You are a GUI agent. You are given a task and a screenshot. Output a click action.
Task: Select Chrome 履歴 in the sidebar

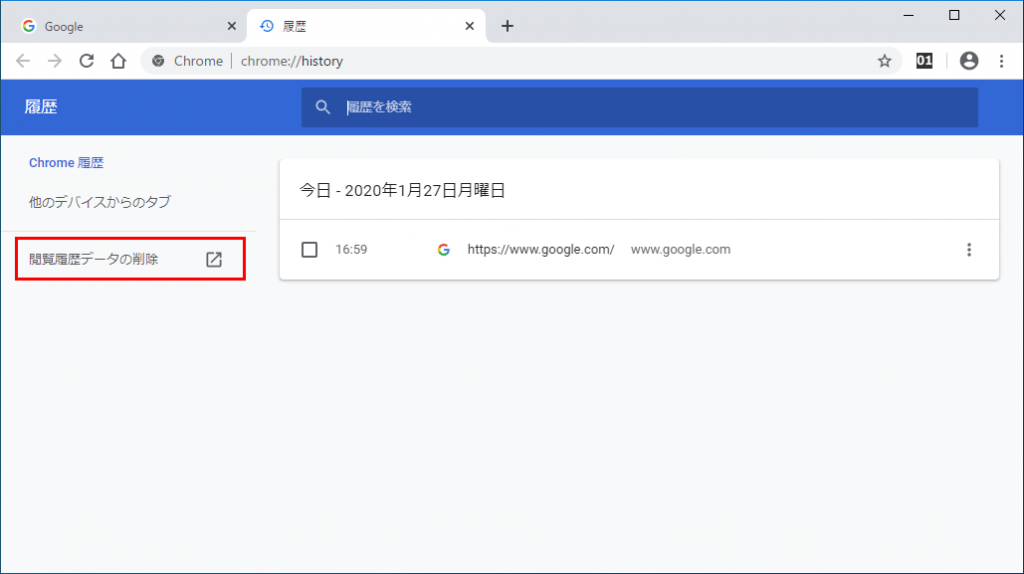point(66,163)
